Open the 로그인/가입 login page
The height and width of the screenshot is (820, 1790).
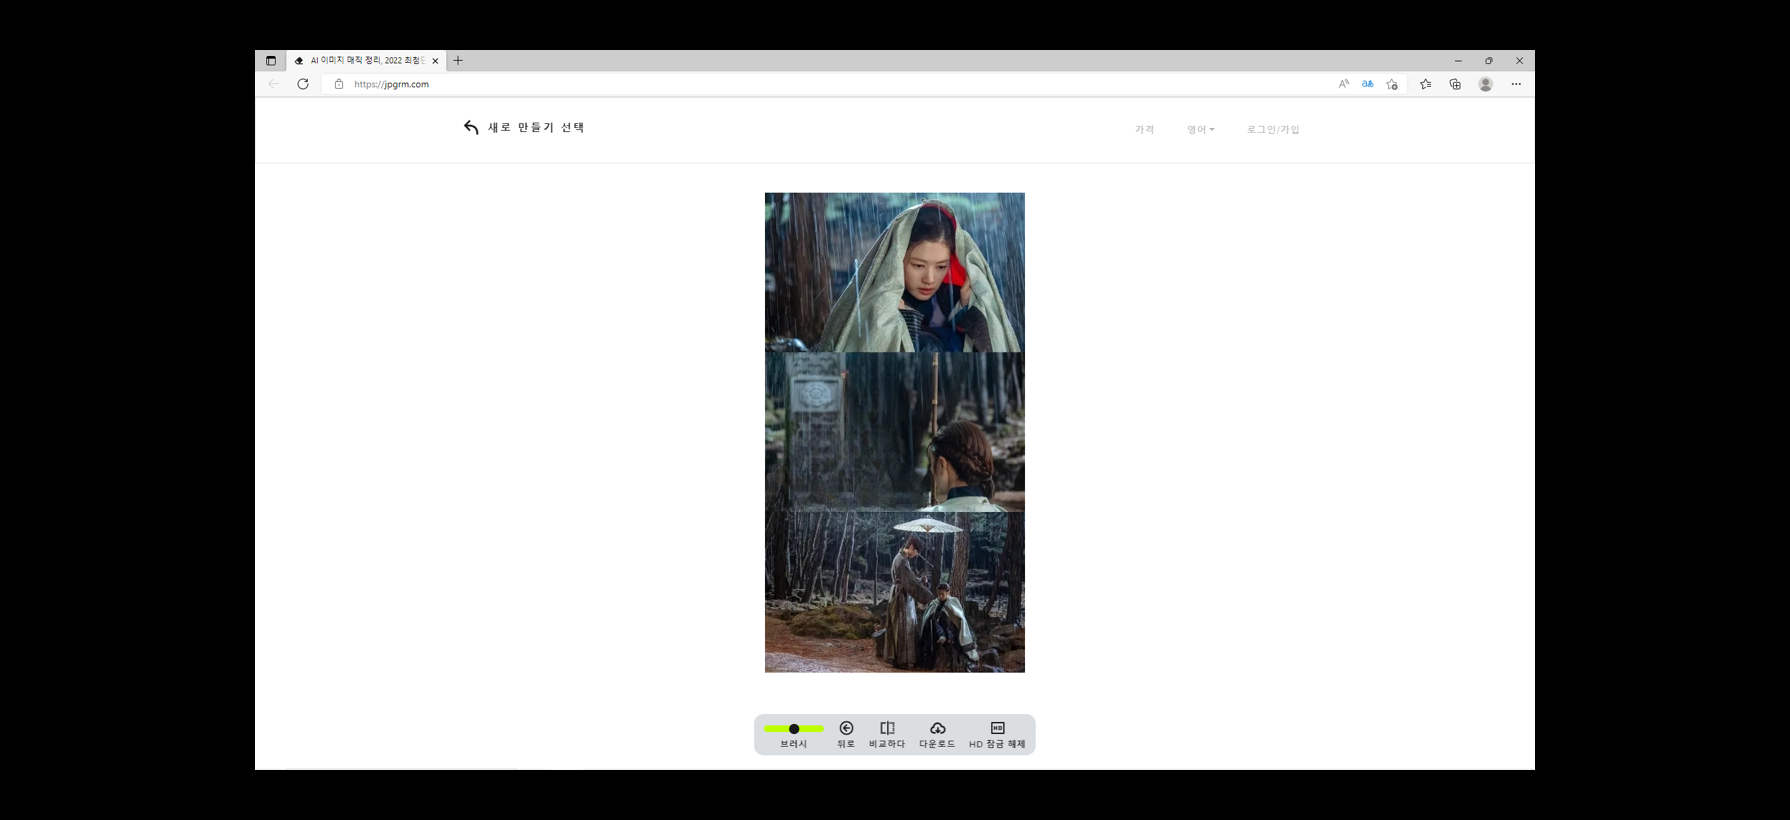click(x=1273, y=129)
